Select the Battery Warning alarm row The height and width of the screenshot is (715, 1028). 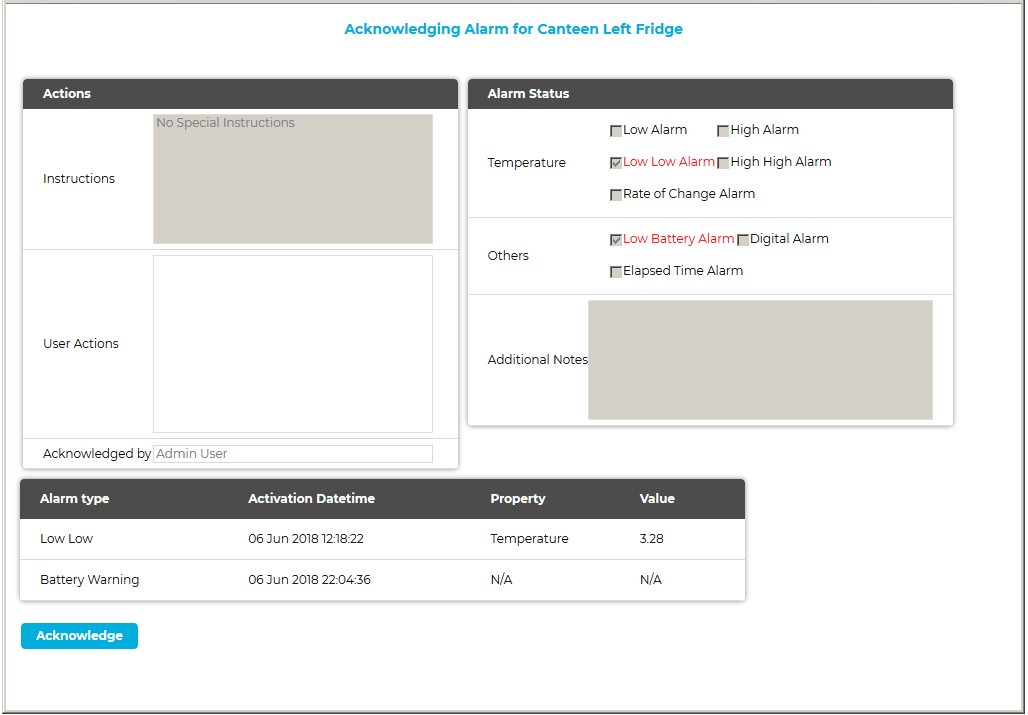pyautogui.click(x=382, y=580)
